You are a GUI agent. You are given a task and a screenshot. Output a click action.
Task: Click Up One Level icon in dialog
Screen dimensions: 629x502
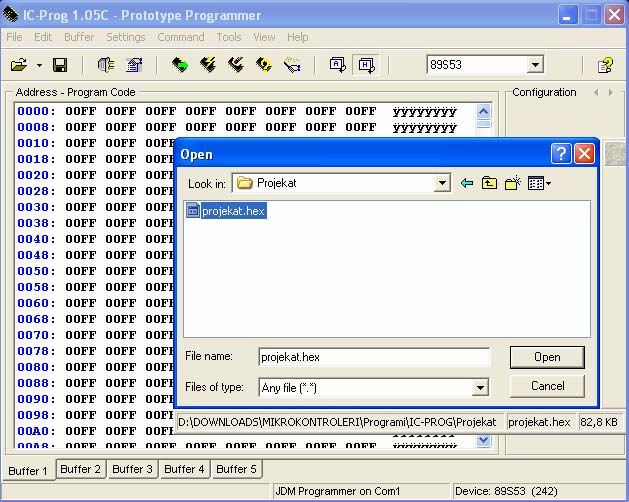489,183
